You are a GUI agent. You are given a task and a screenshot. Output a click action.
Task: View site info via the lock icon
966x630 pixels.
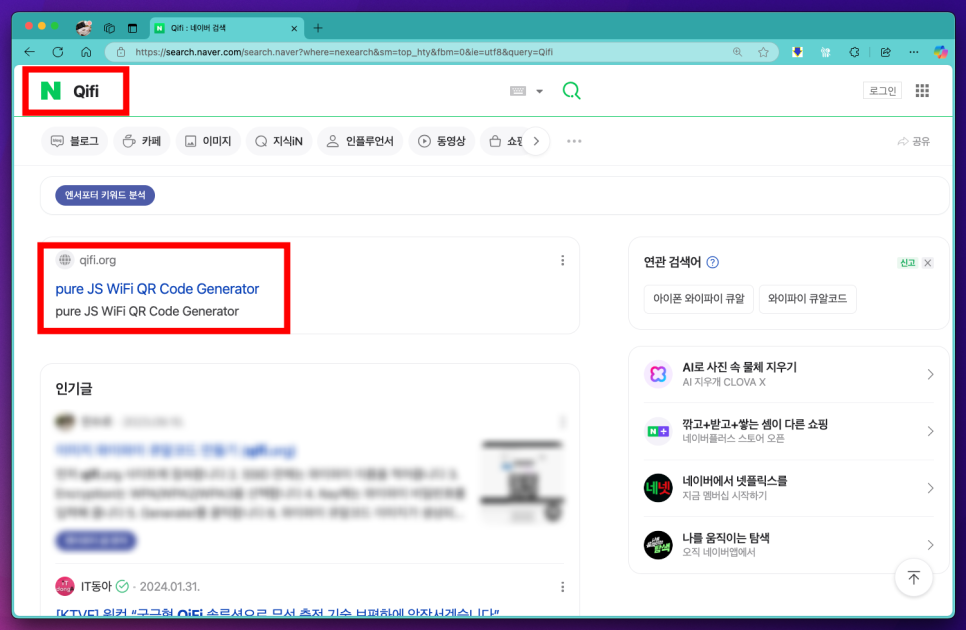(121, 52)
